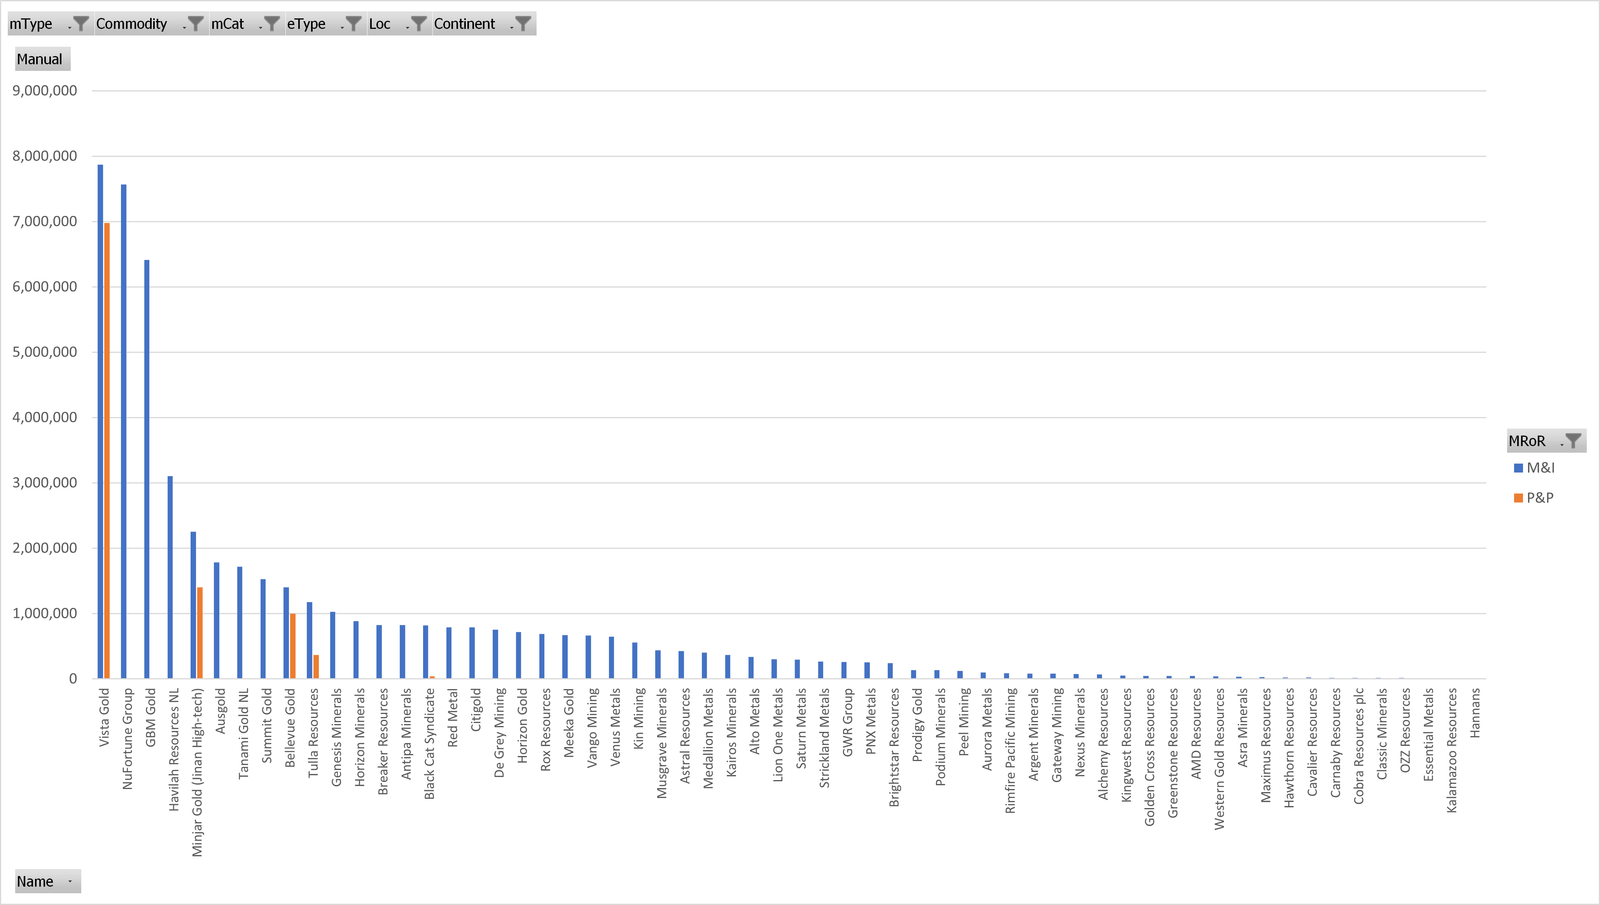
Task: Select the M&I legend entry
Action: (x=1535, y=468)
